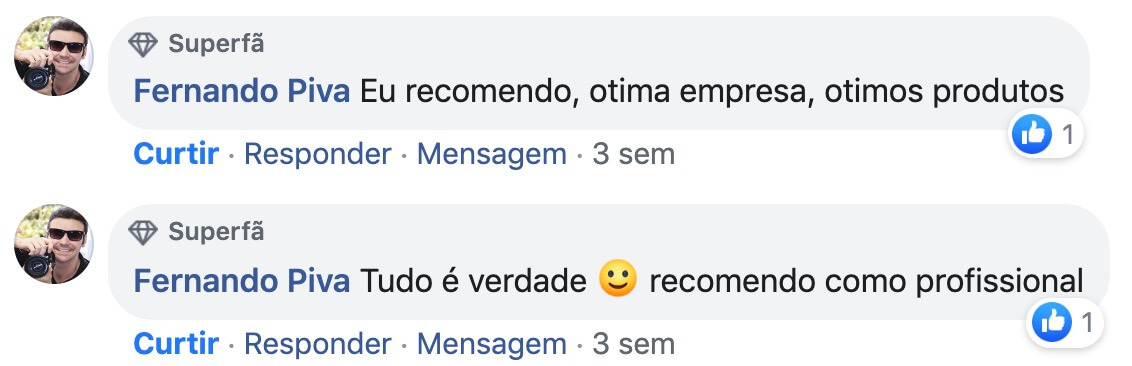
Task: Send Mensagem to the 'Tudo é verdade' commenter
Action: 492,344
